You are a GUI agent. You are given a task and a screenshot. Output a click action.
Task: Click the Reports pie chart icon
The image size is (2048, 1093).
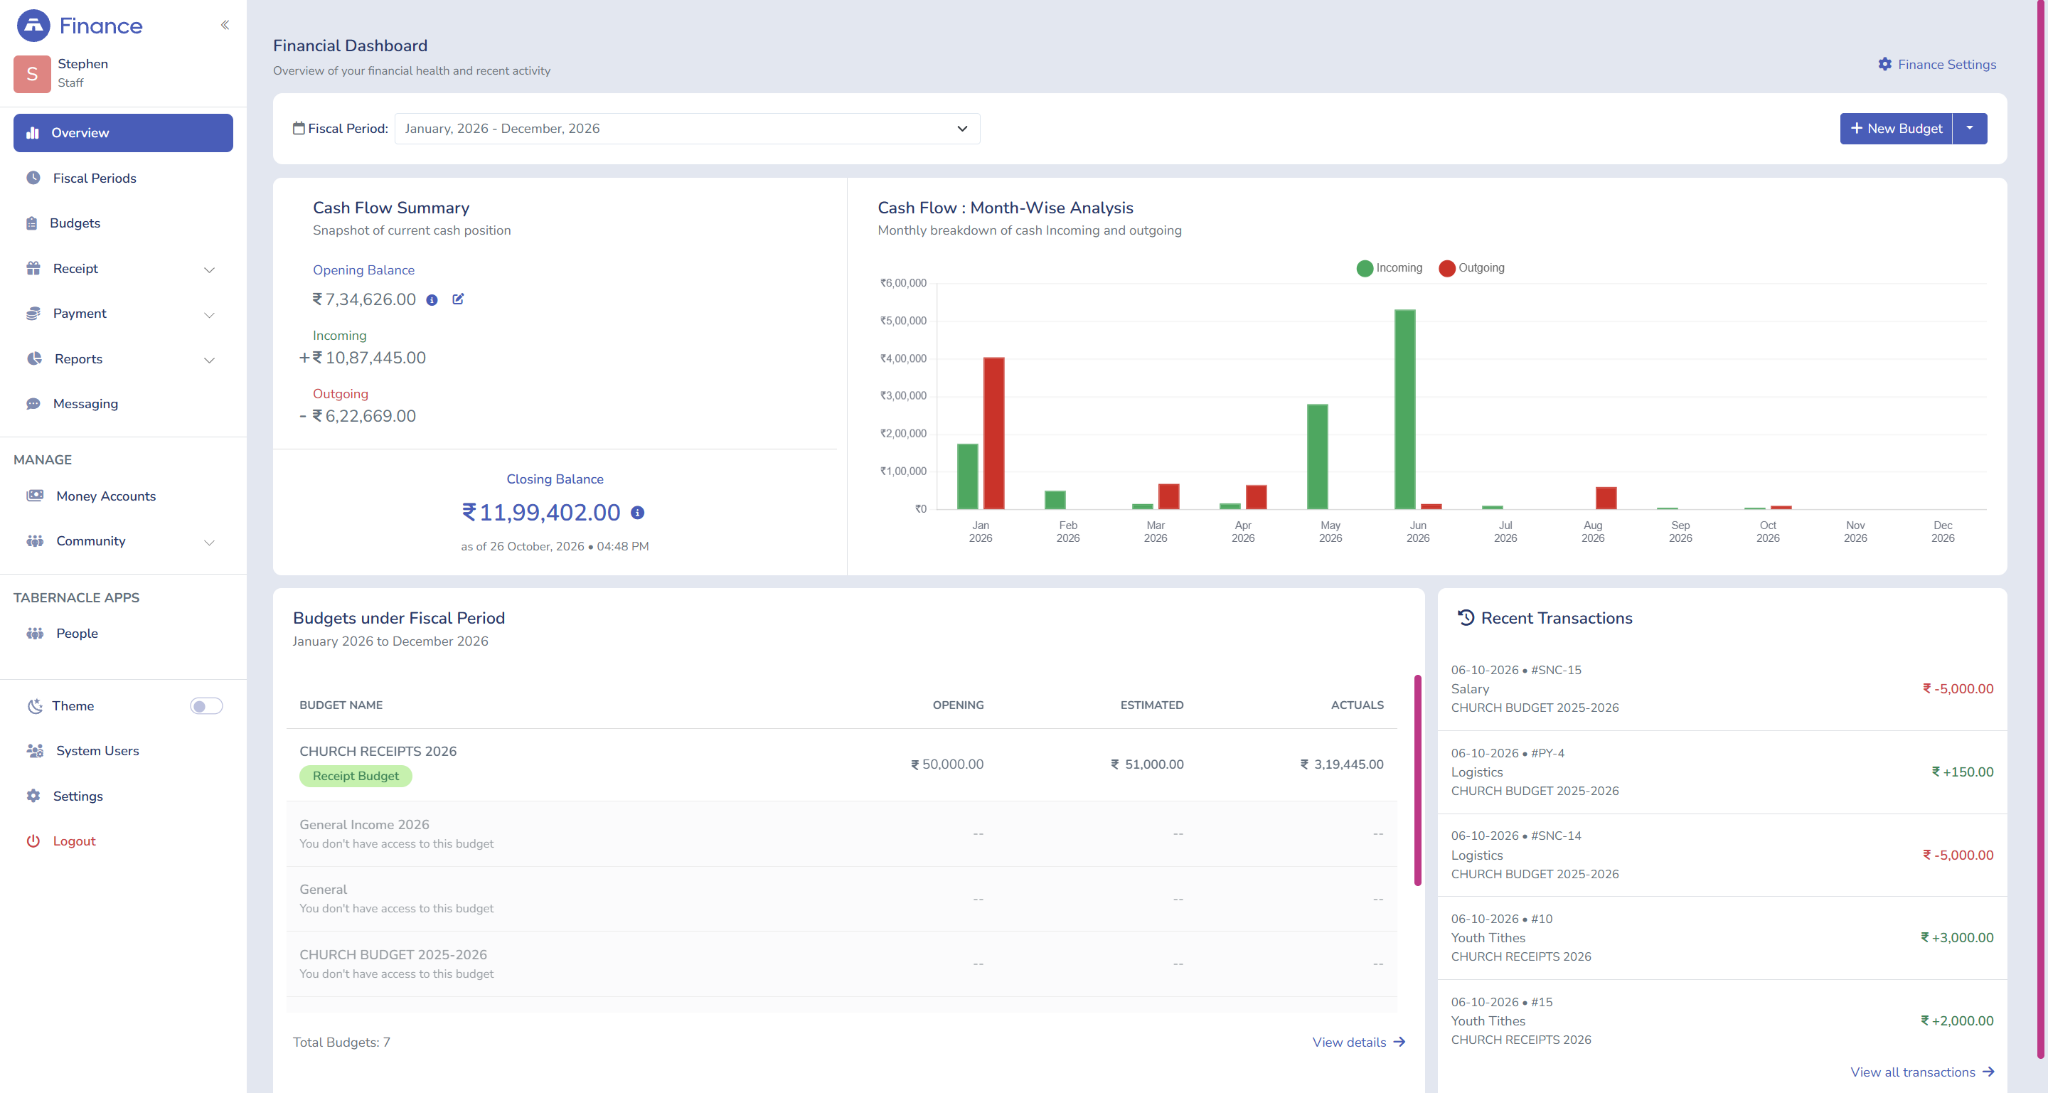coord(34,359)
